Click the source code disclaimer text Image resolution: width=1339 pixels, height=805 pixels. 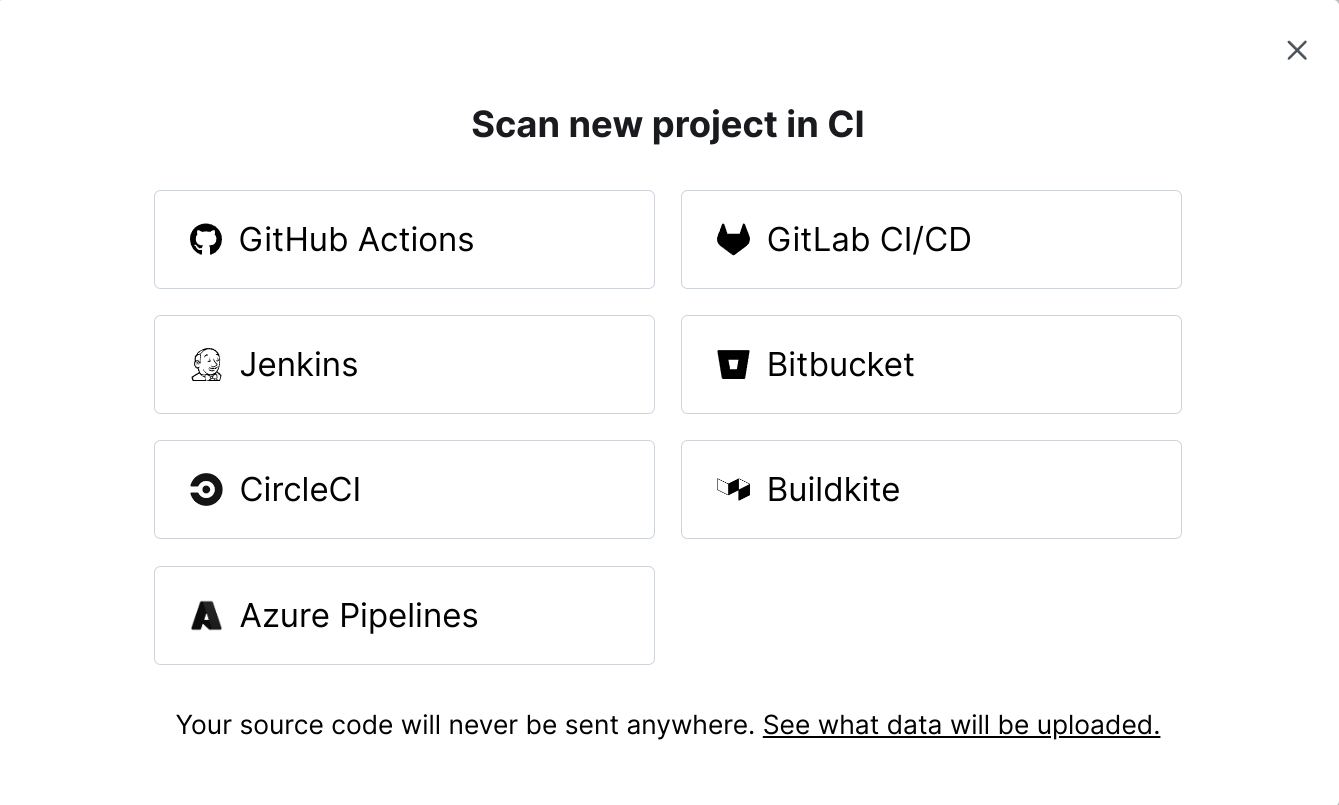(465, 724)
